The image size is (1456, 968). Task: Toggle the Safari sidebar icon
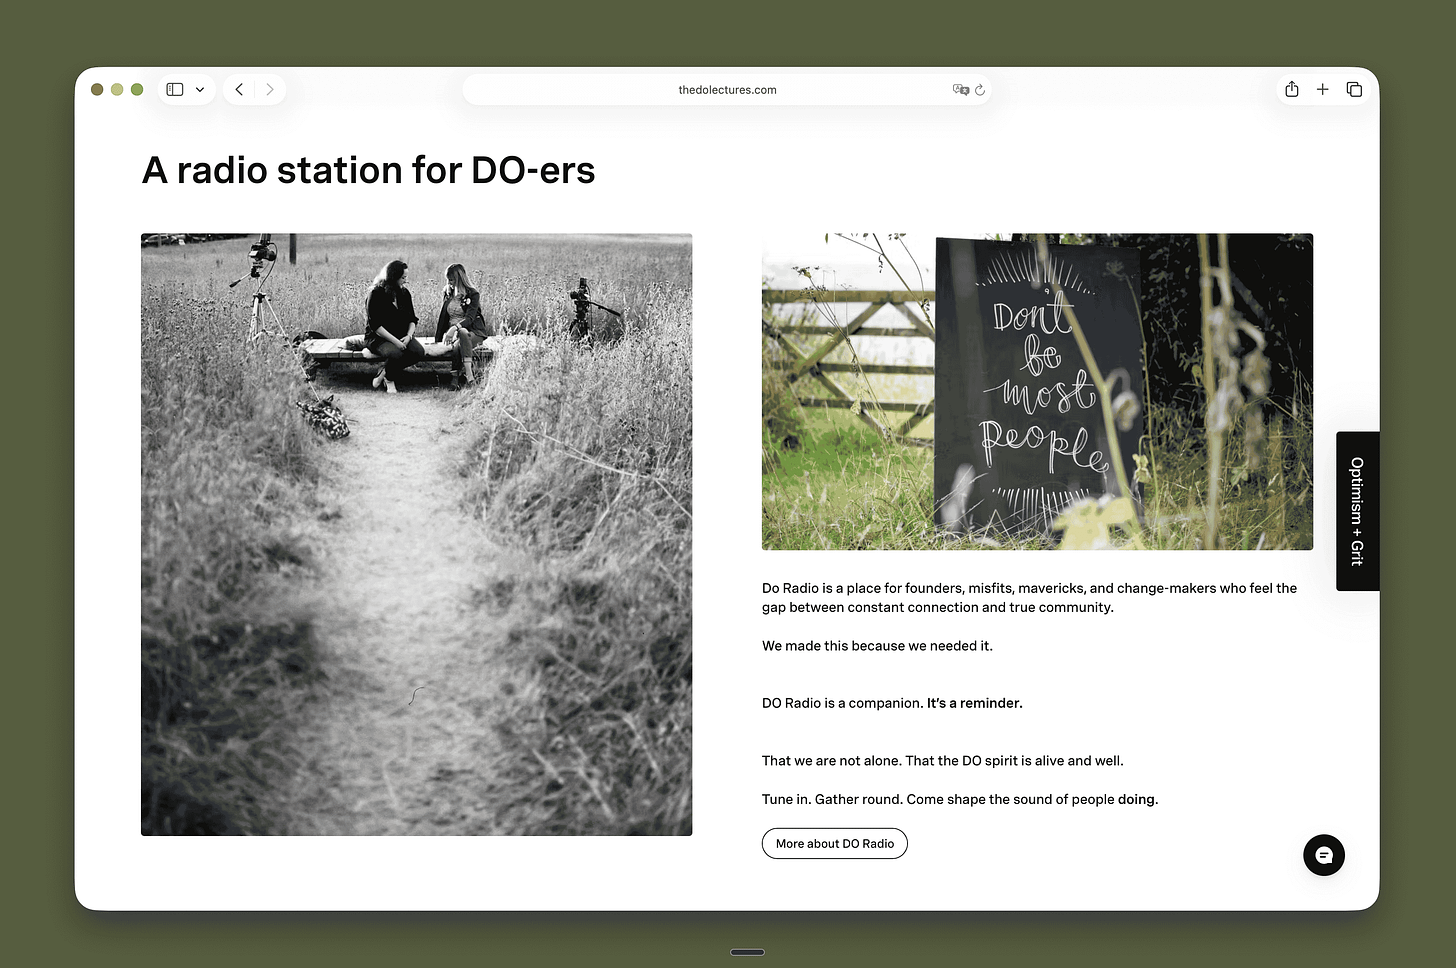(x=175, y=90)
